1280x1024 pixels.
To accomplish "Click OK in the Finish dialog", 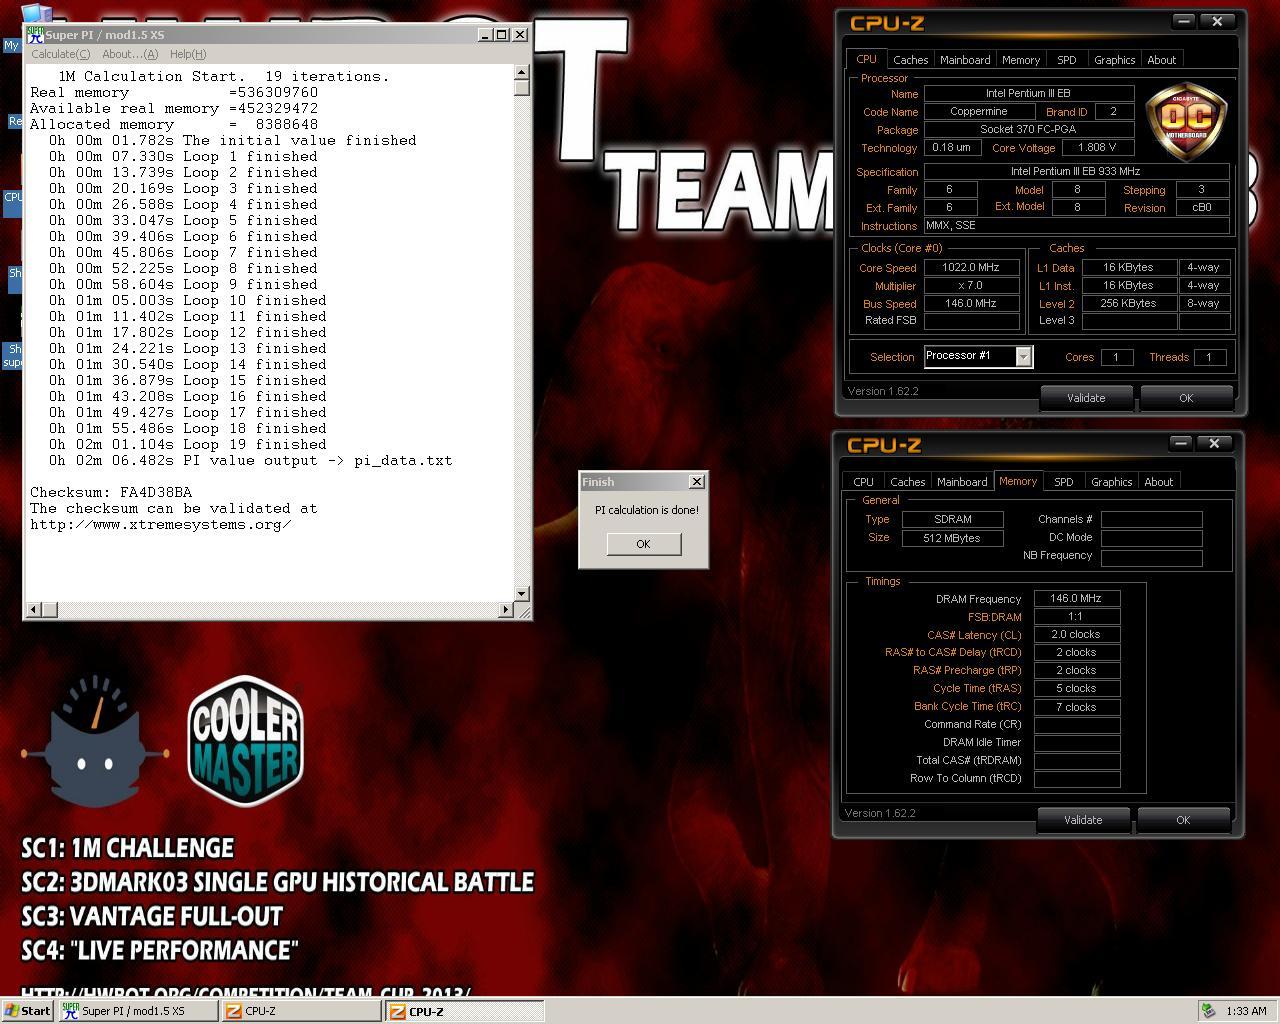I will tap(643, 544).
